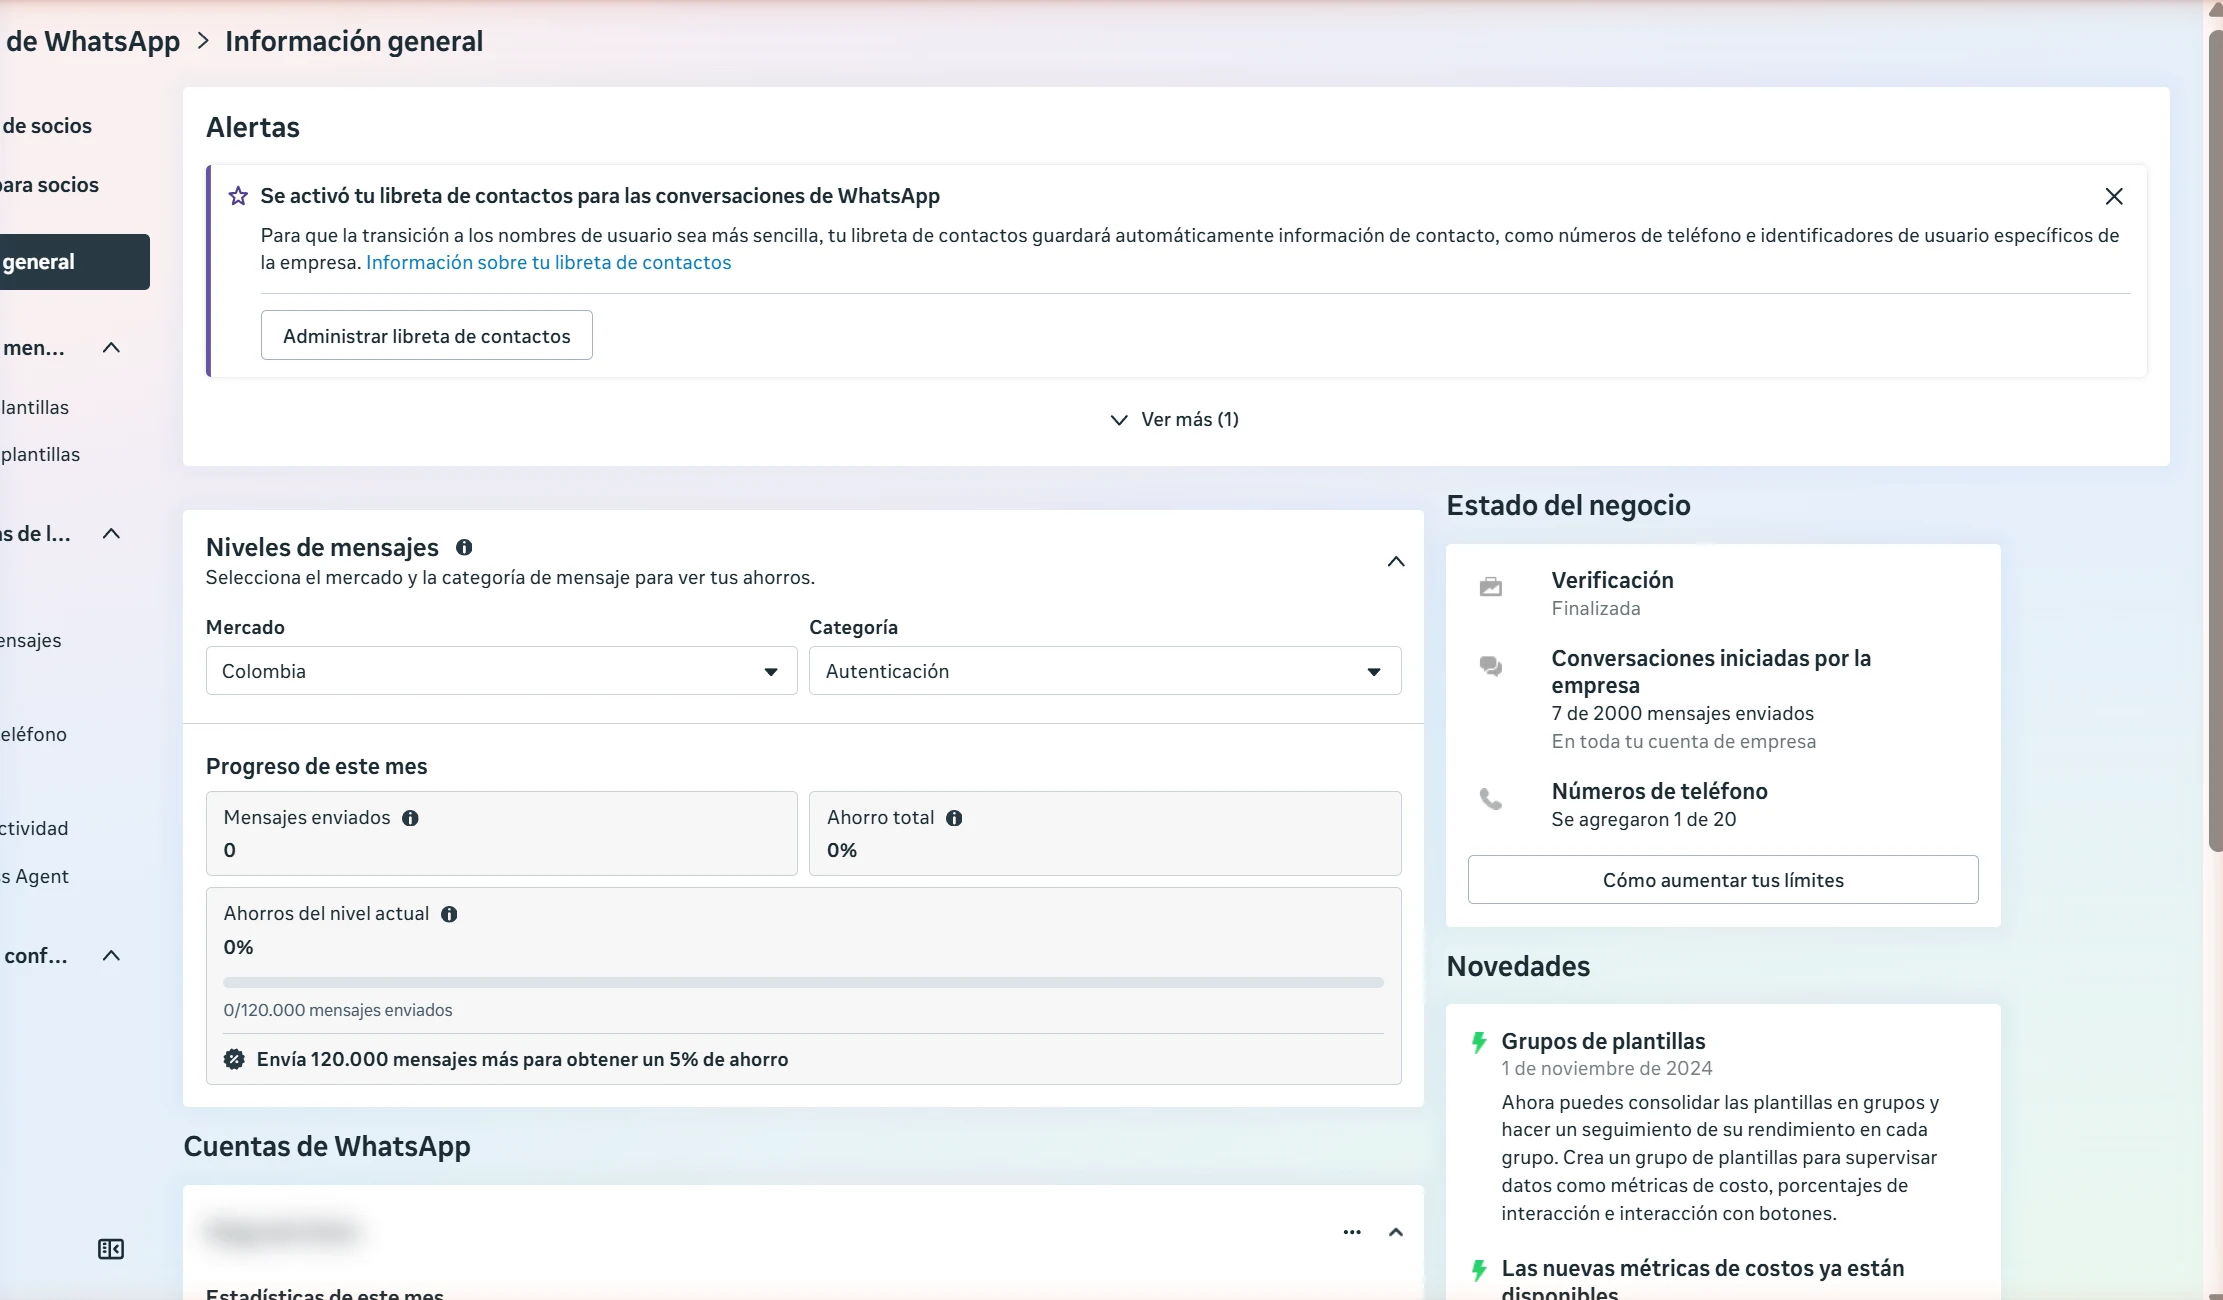
Task: Click Administrar libreta de contactos button
Action: point(427,336)
